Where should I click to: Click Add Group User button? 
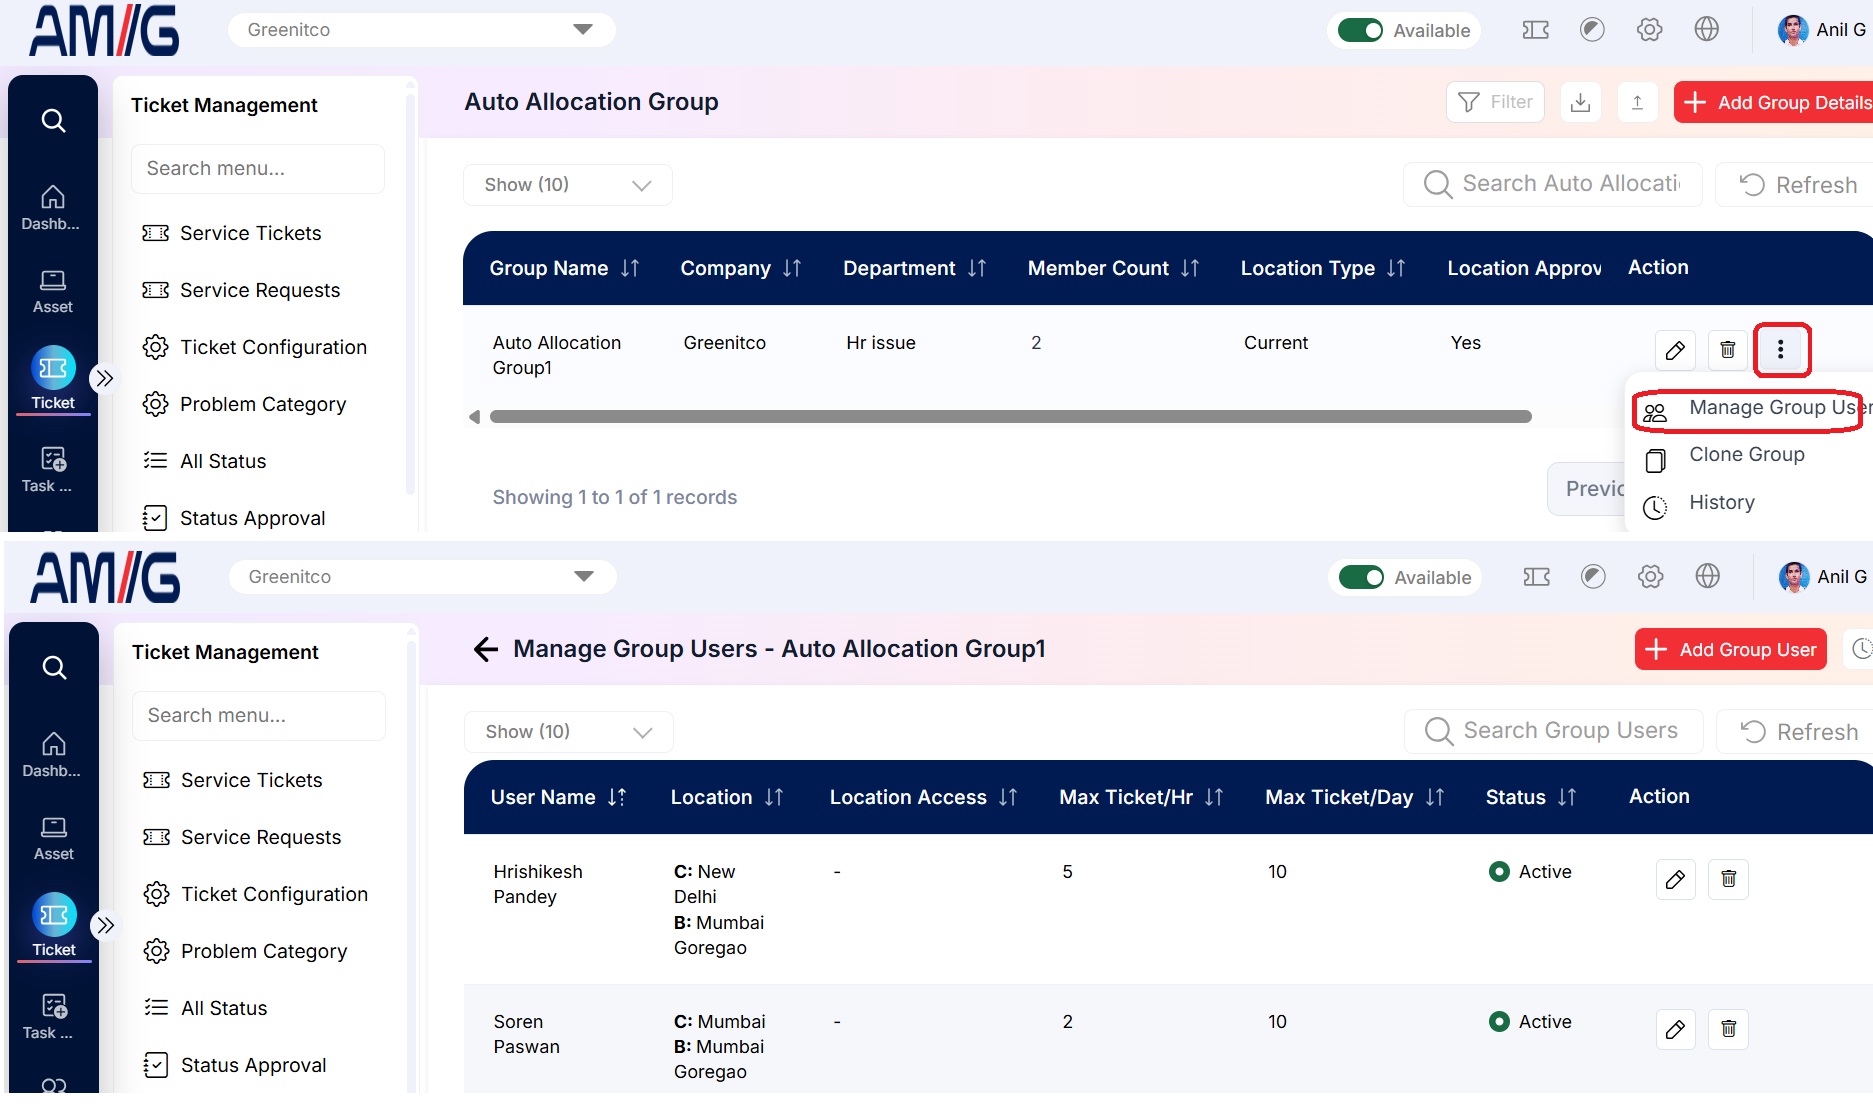coord(1730,649)
